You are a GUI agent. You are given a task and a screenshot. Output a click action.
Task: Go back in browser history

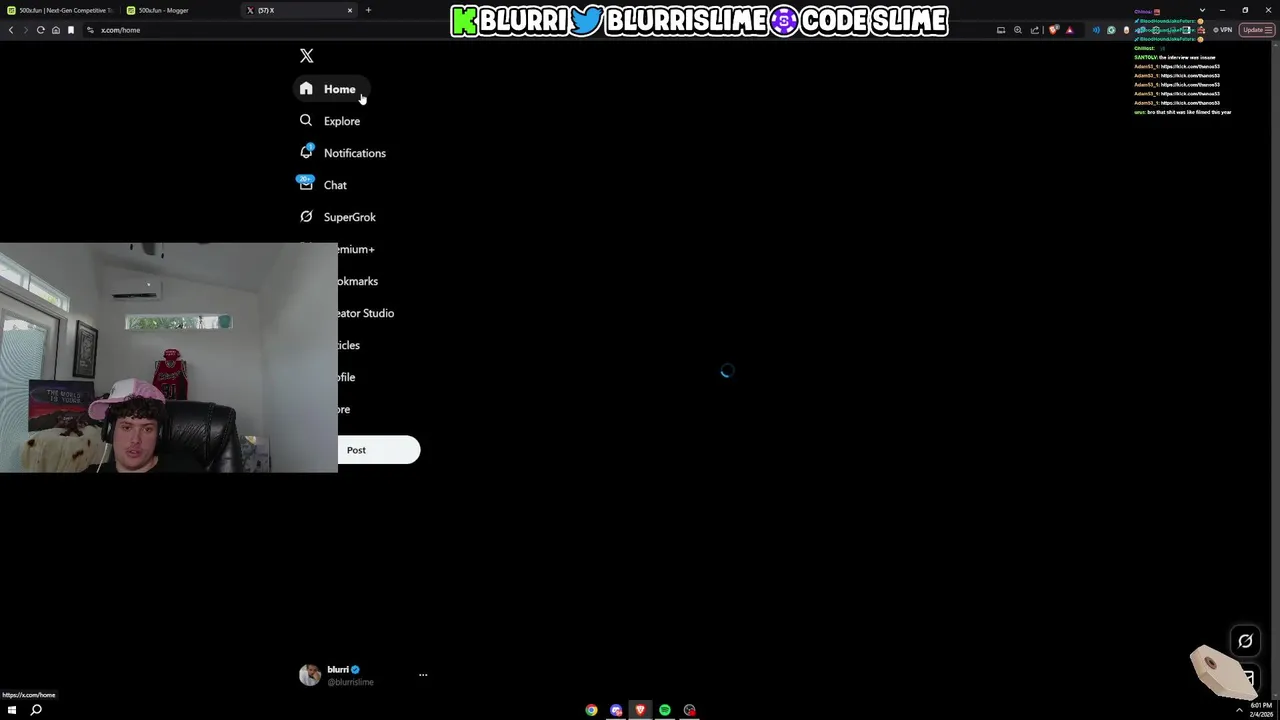[11, 30]
